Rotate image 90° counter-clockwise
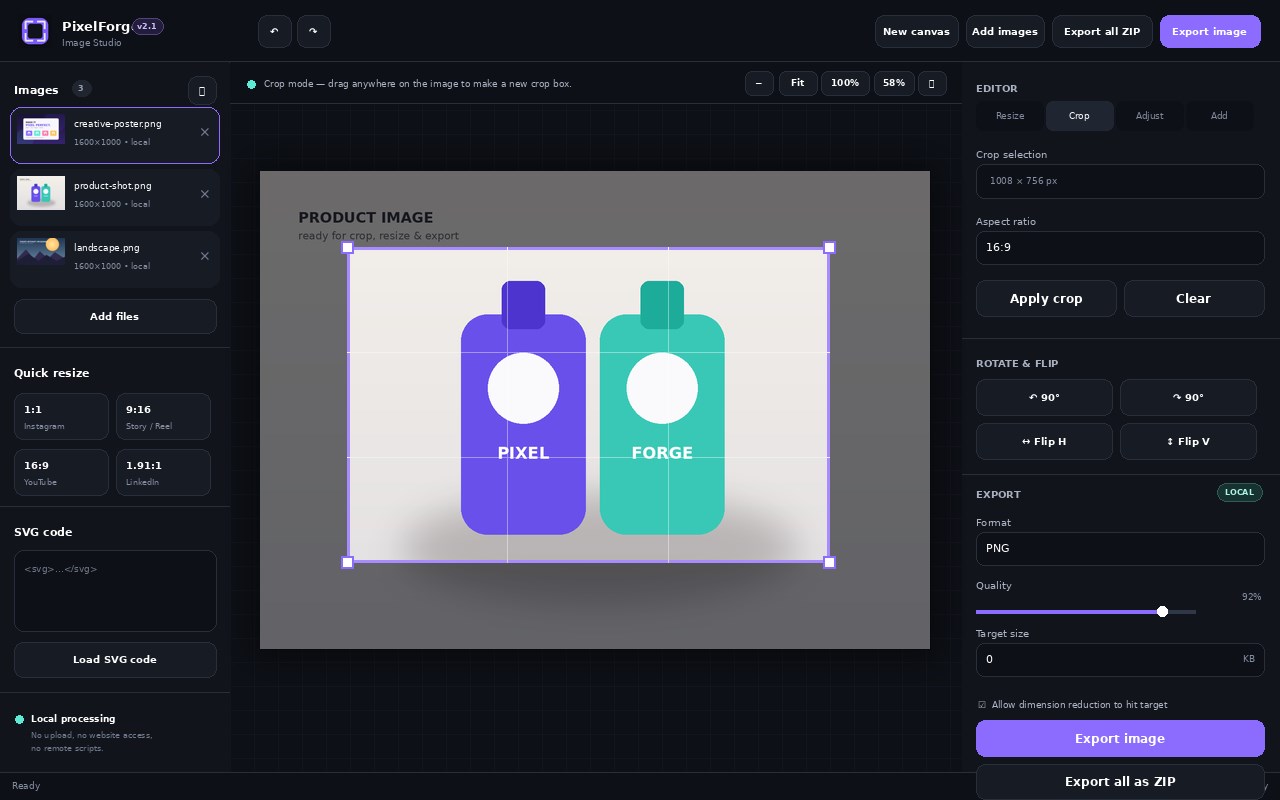The height and width of the screenshot is (800, 1280). [x=1044, y=397]
